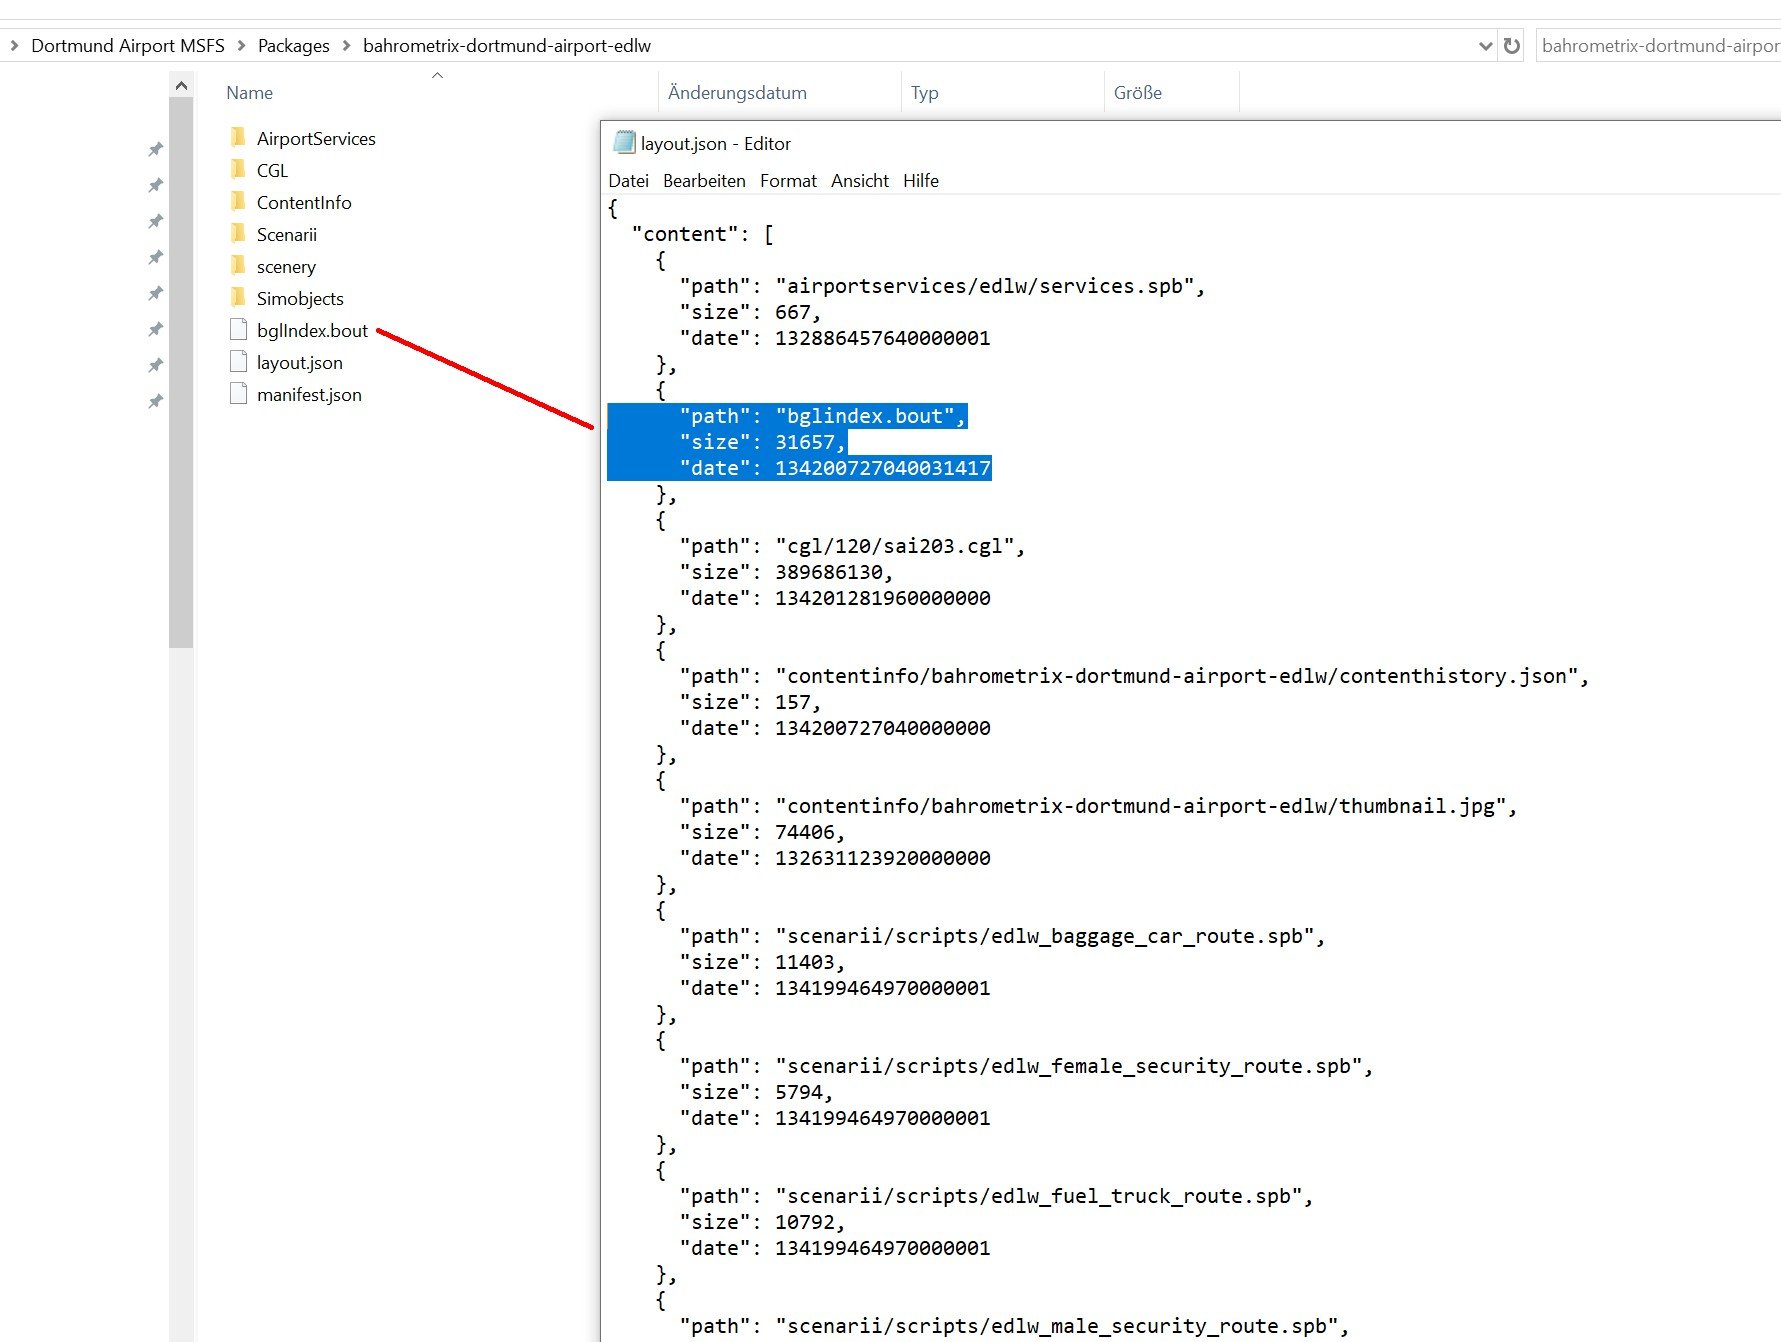Image resolution: width=1781 pixels, height=1342 pixels.
Task: Select the bglIndex.bout file icon
Action: (x=238, y=330)
